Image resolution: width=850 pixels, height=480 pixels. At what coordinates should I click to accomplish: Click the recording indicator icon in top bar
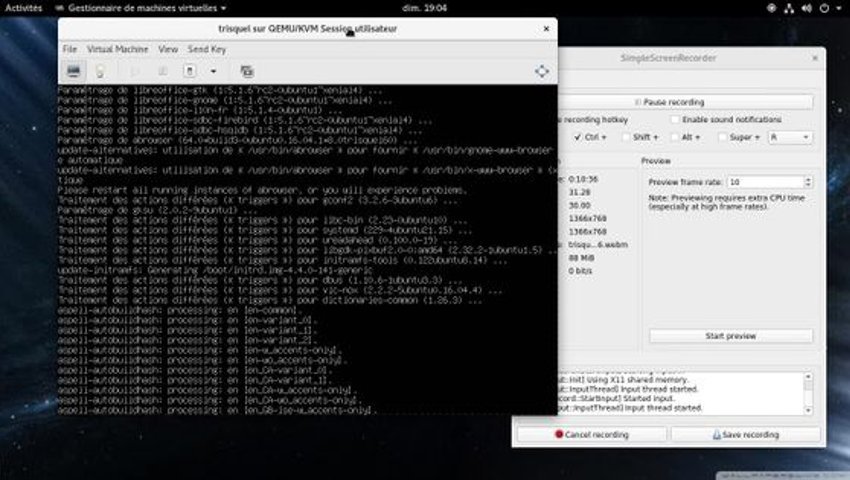pyautogui.click(x=771, y=8)
